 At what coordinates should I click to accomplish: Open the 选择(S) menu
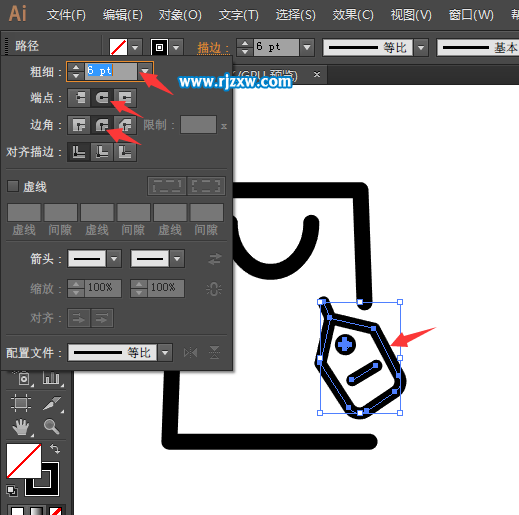coord(295,15)
